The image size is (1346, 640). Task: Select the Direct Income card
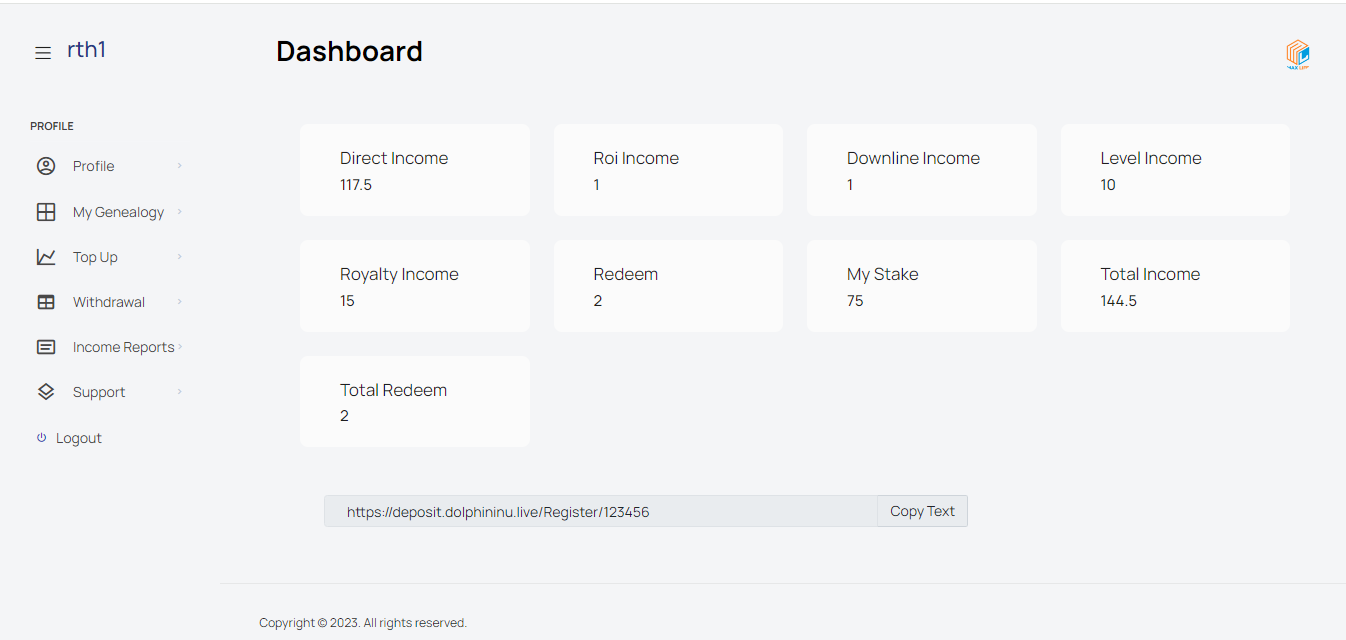414,170
